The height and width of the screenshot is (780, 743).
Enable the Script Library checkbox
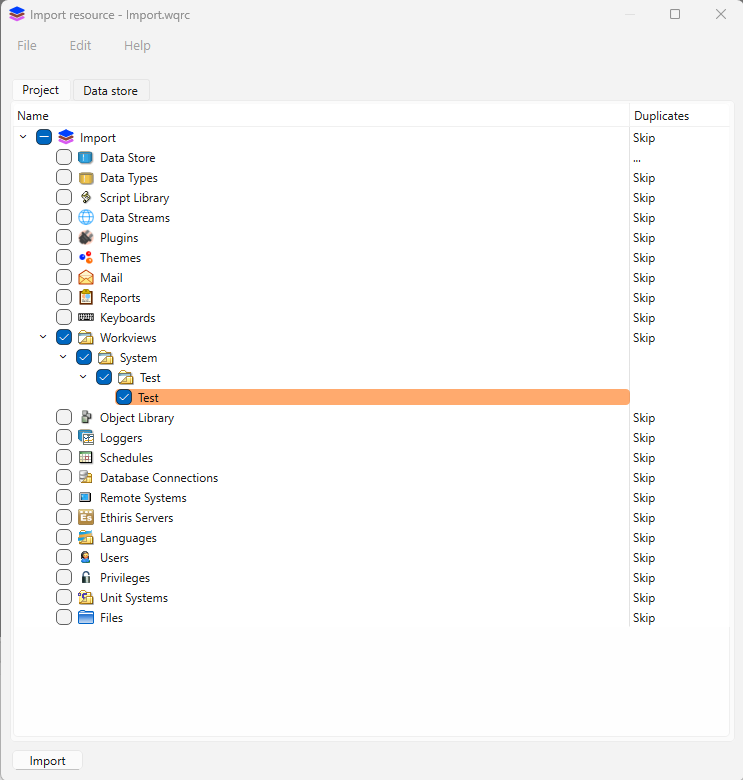(x=64, y=197)
